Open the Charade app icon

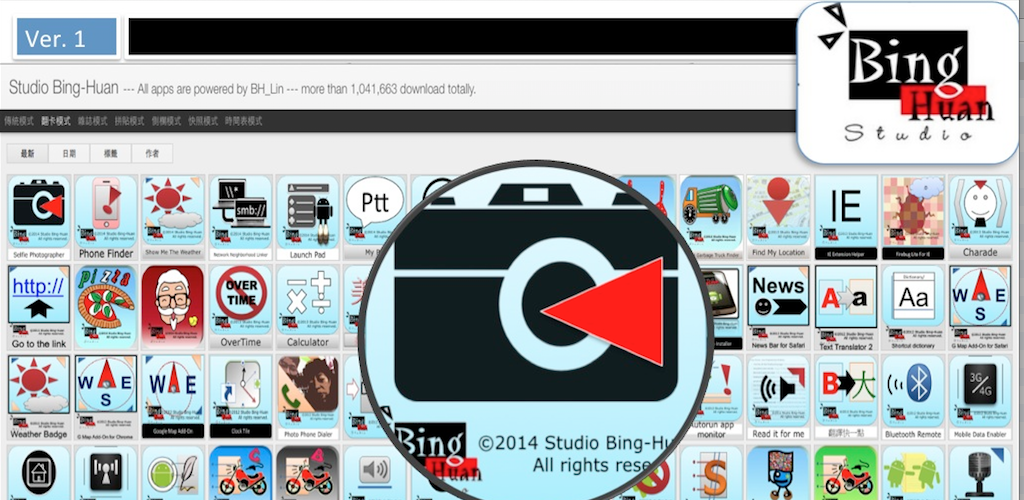980,217
